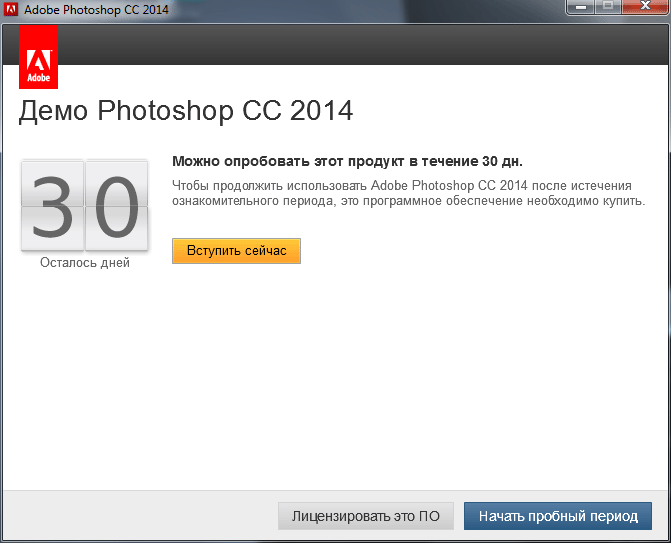The height and width of the screenshot is (543, 671).
Task: Click bold text "Можно опробовать этот продукт"
Action: click(x=288, y=161)
